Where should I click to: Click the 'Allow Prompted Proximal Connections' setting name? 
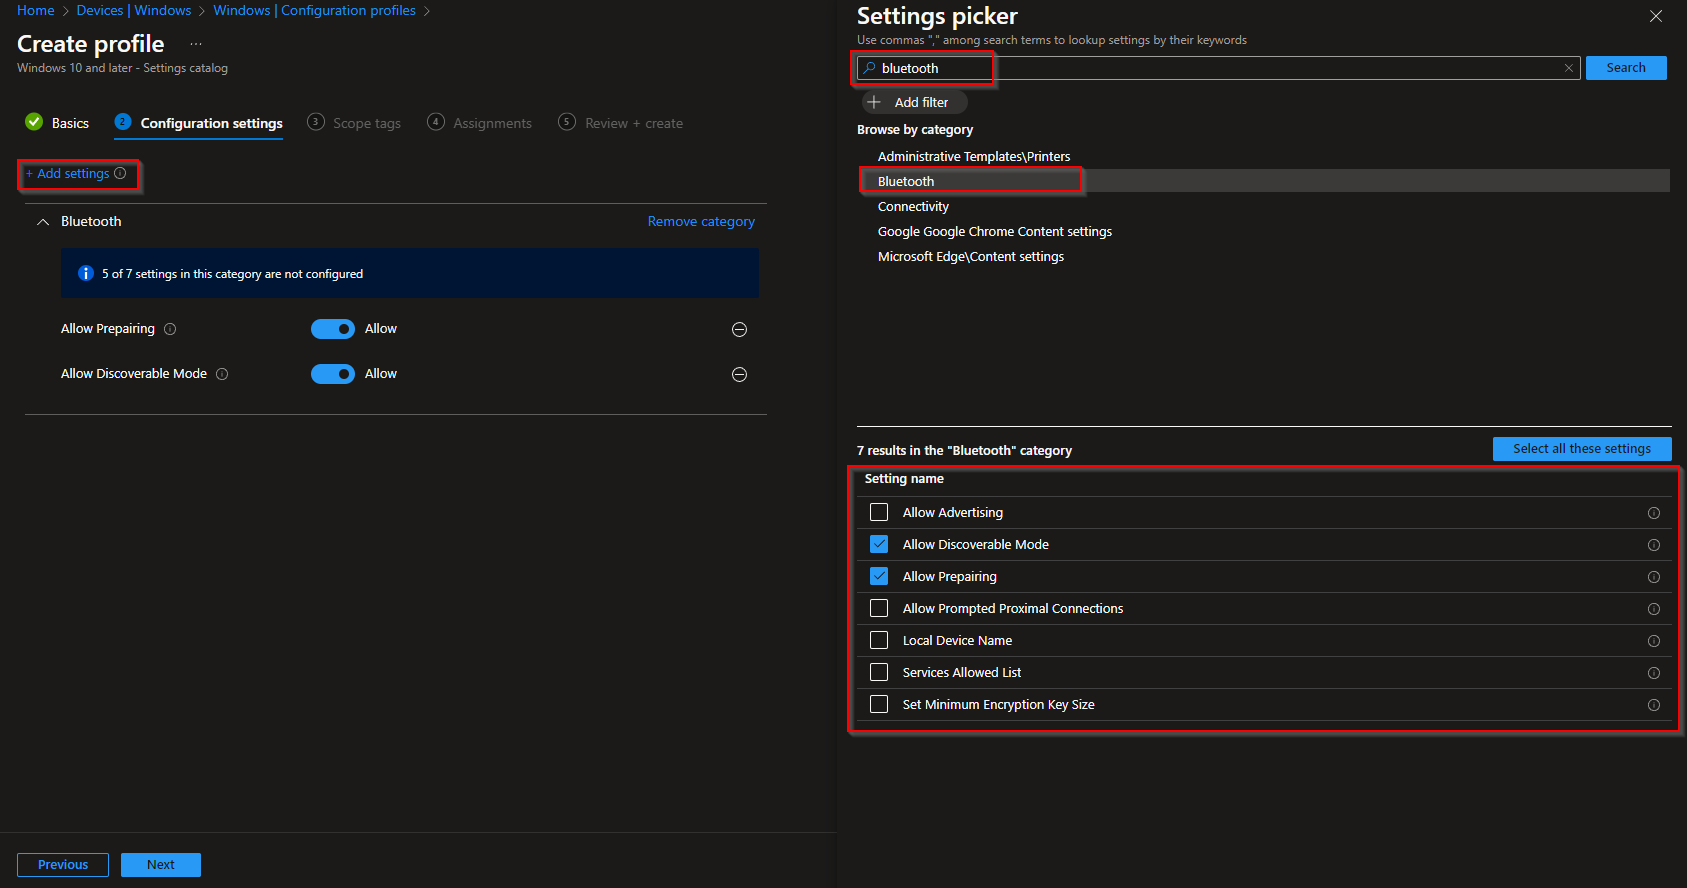click(x=1013, y=608)
